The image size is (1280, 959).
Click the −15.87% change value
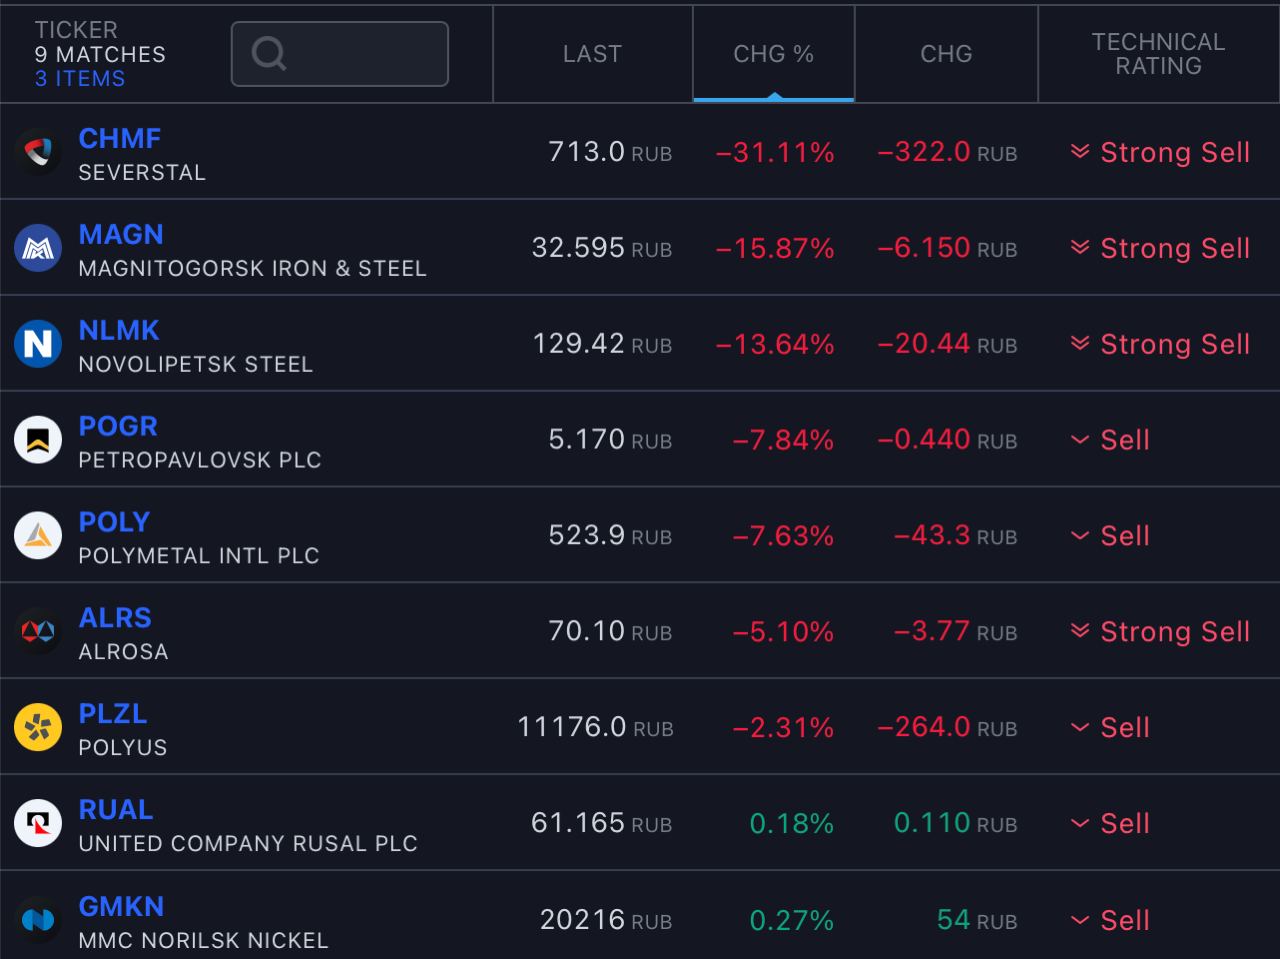775,248
